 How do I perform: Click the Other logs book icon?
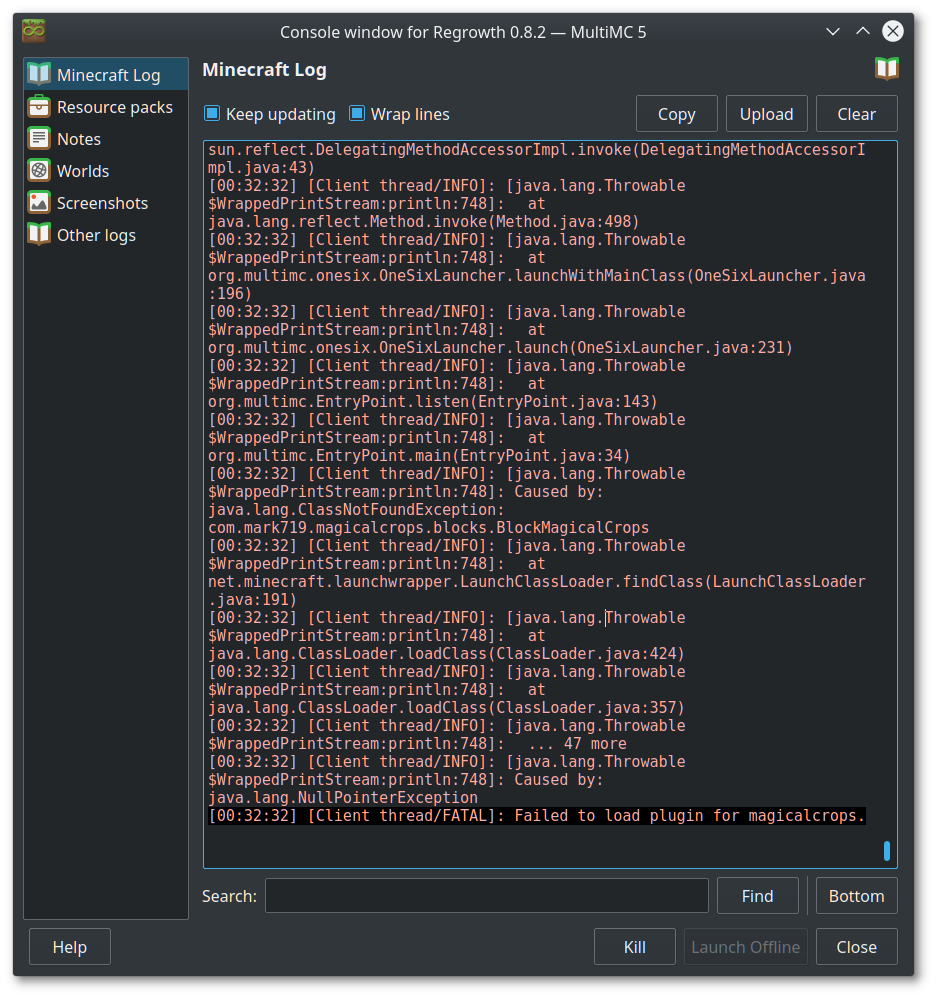click(x=39, y=234)
